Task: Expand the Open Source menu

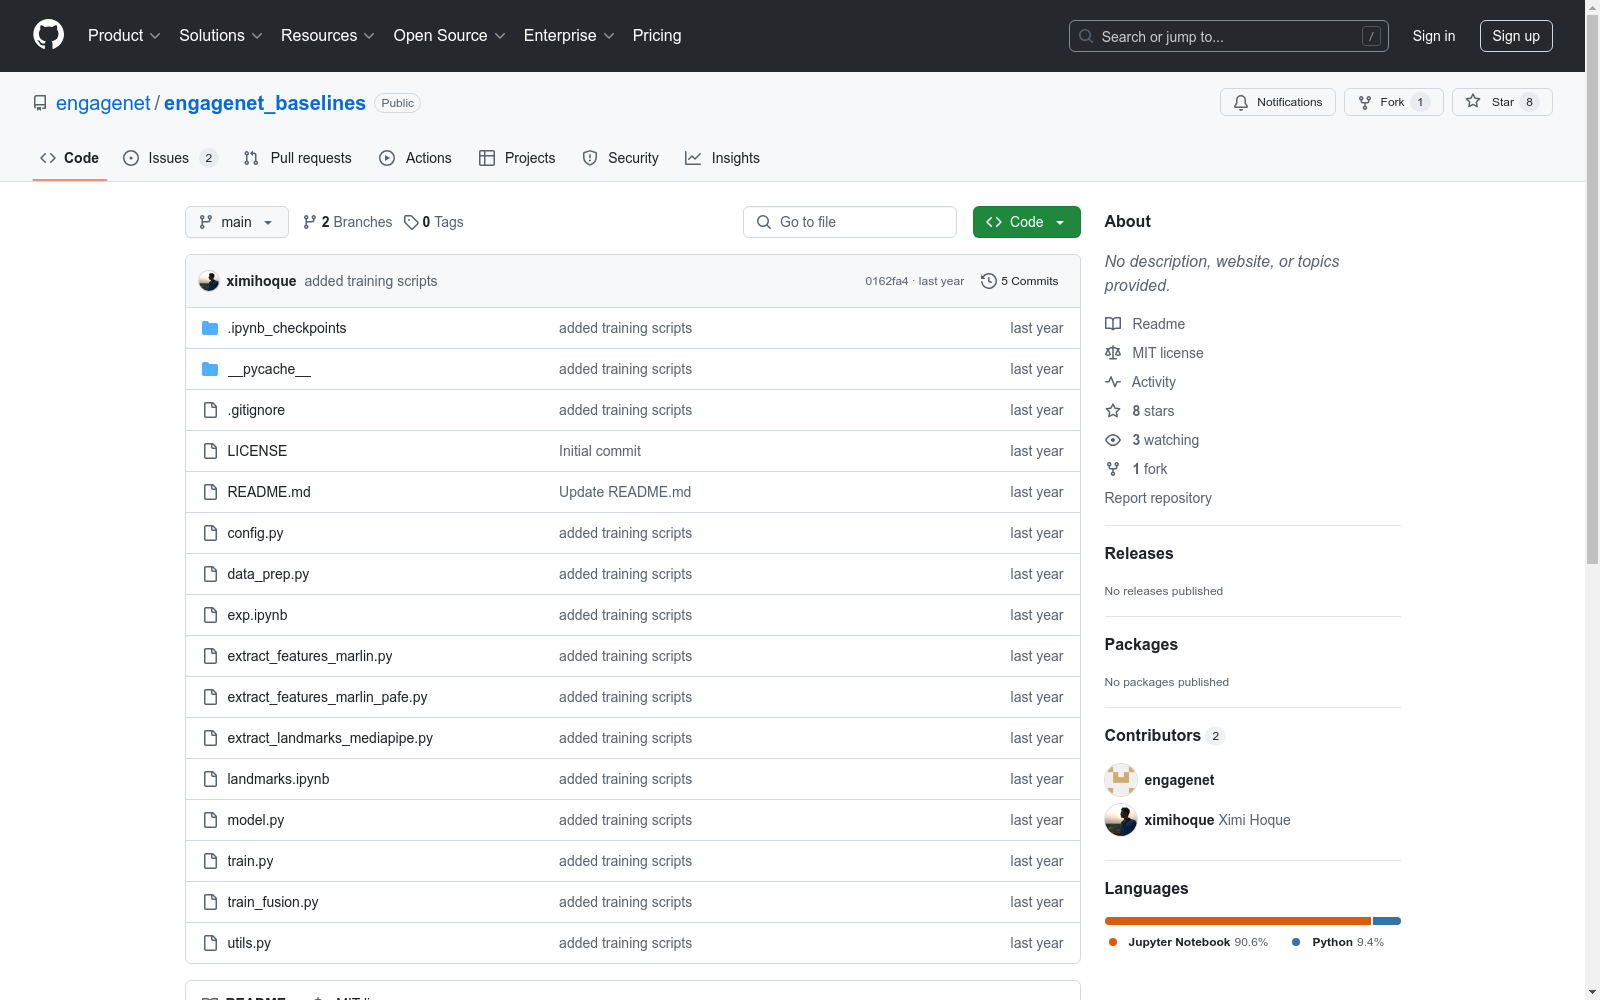Action: click(450, 35)
